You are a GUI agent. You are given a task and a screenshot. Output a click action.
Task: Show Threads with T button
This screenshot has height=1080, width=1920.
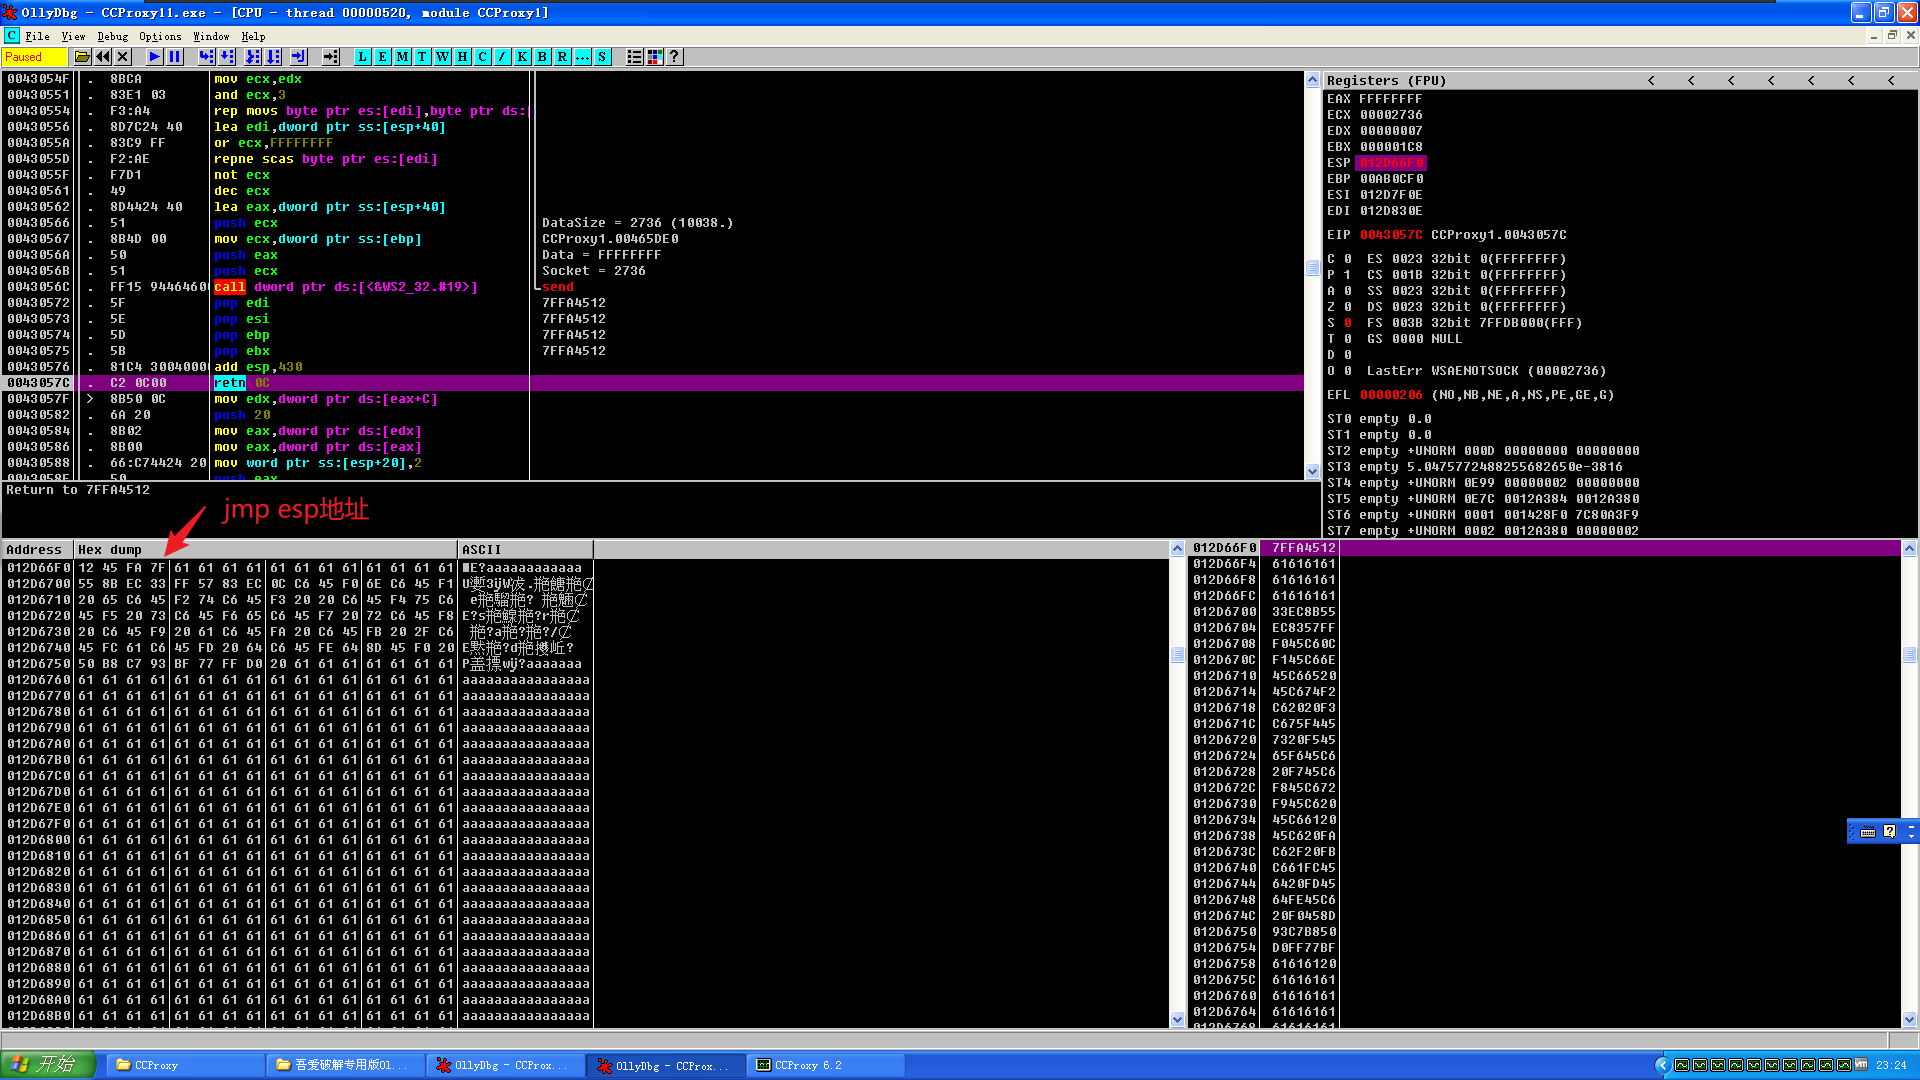pyautogui.click(x=422, y=57)
